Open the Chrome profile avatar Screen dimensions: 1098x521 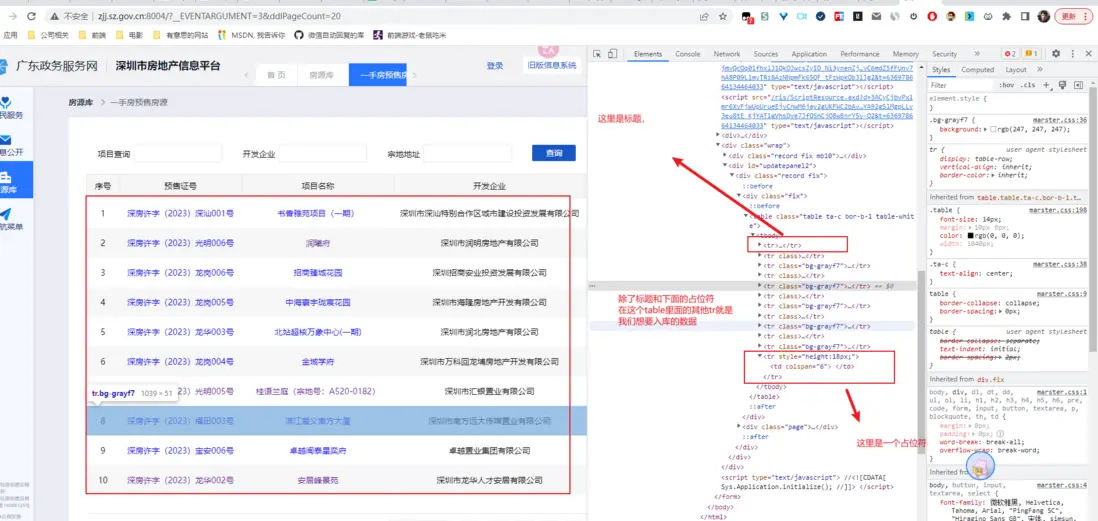click(x=1043, y=15)
